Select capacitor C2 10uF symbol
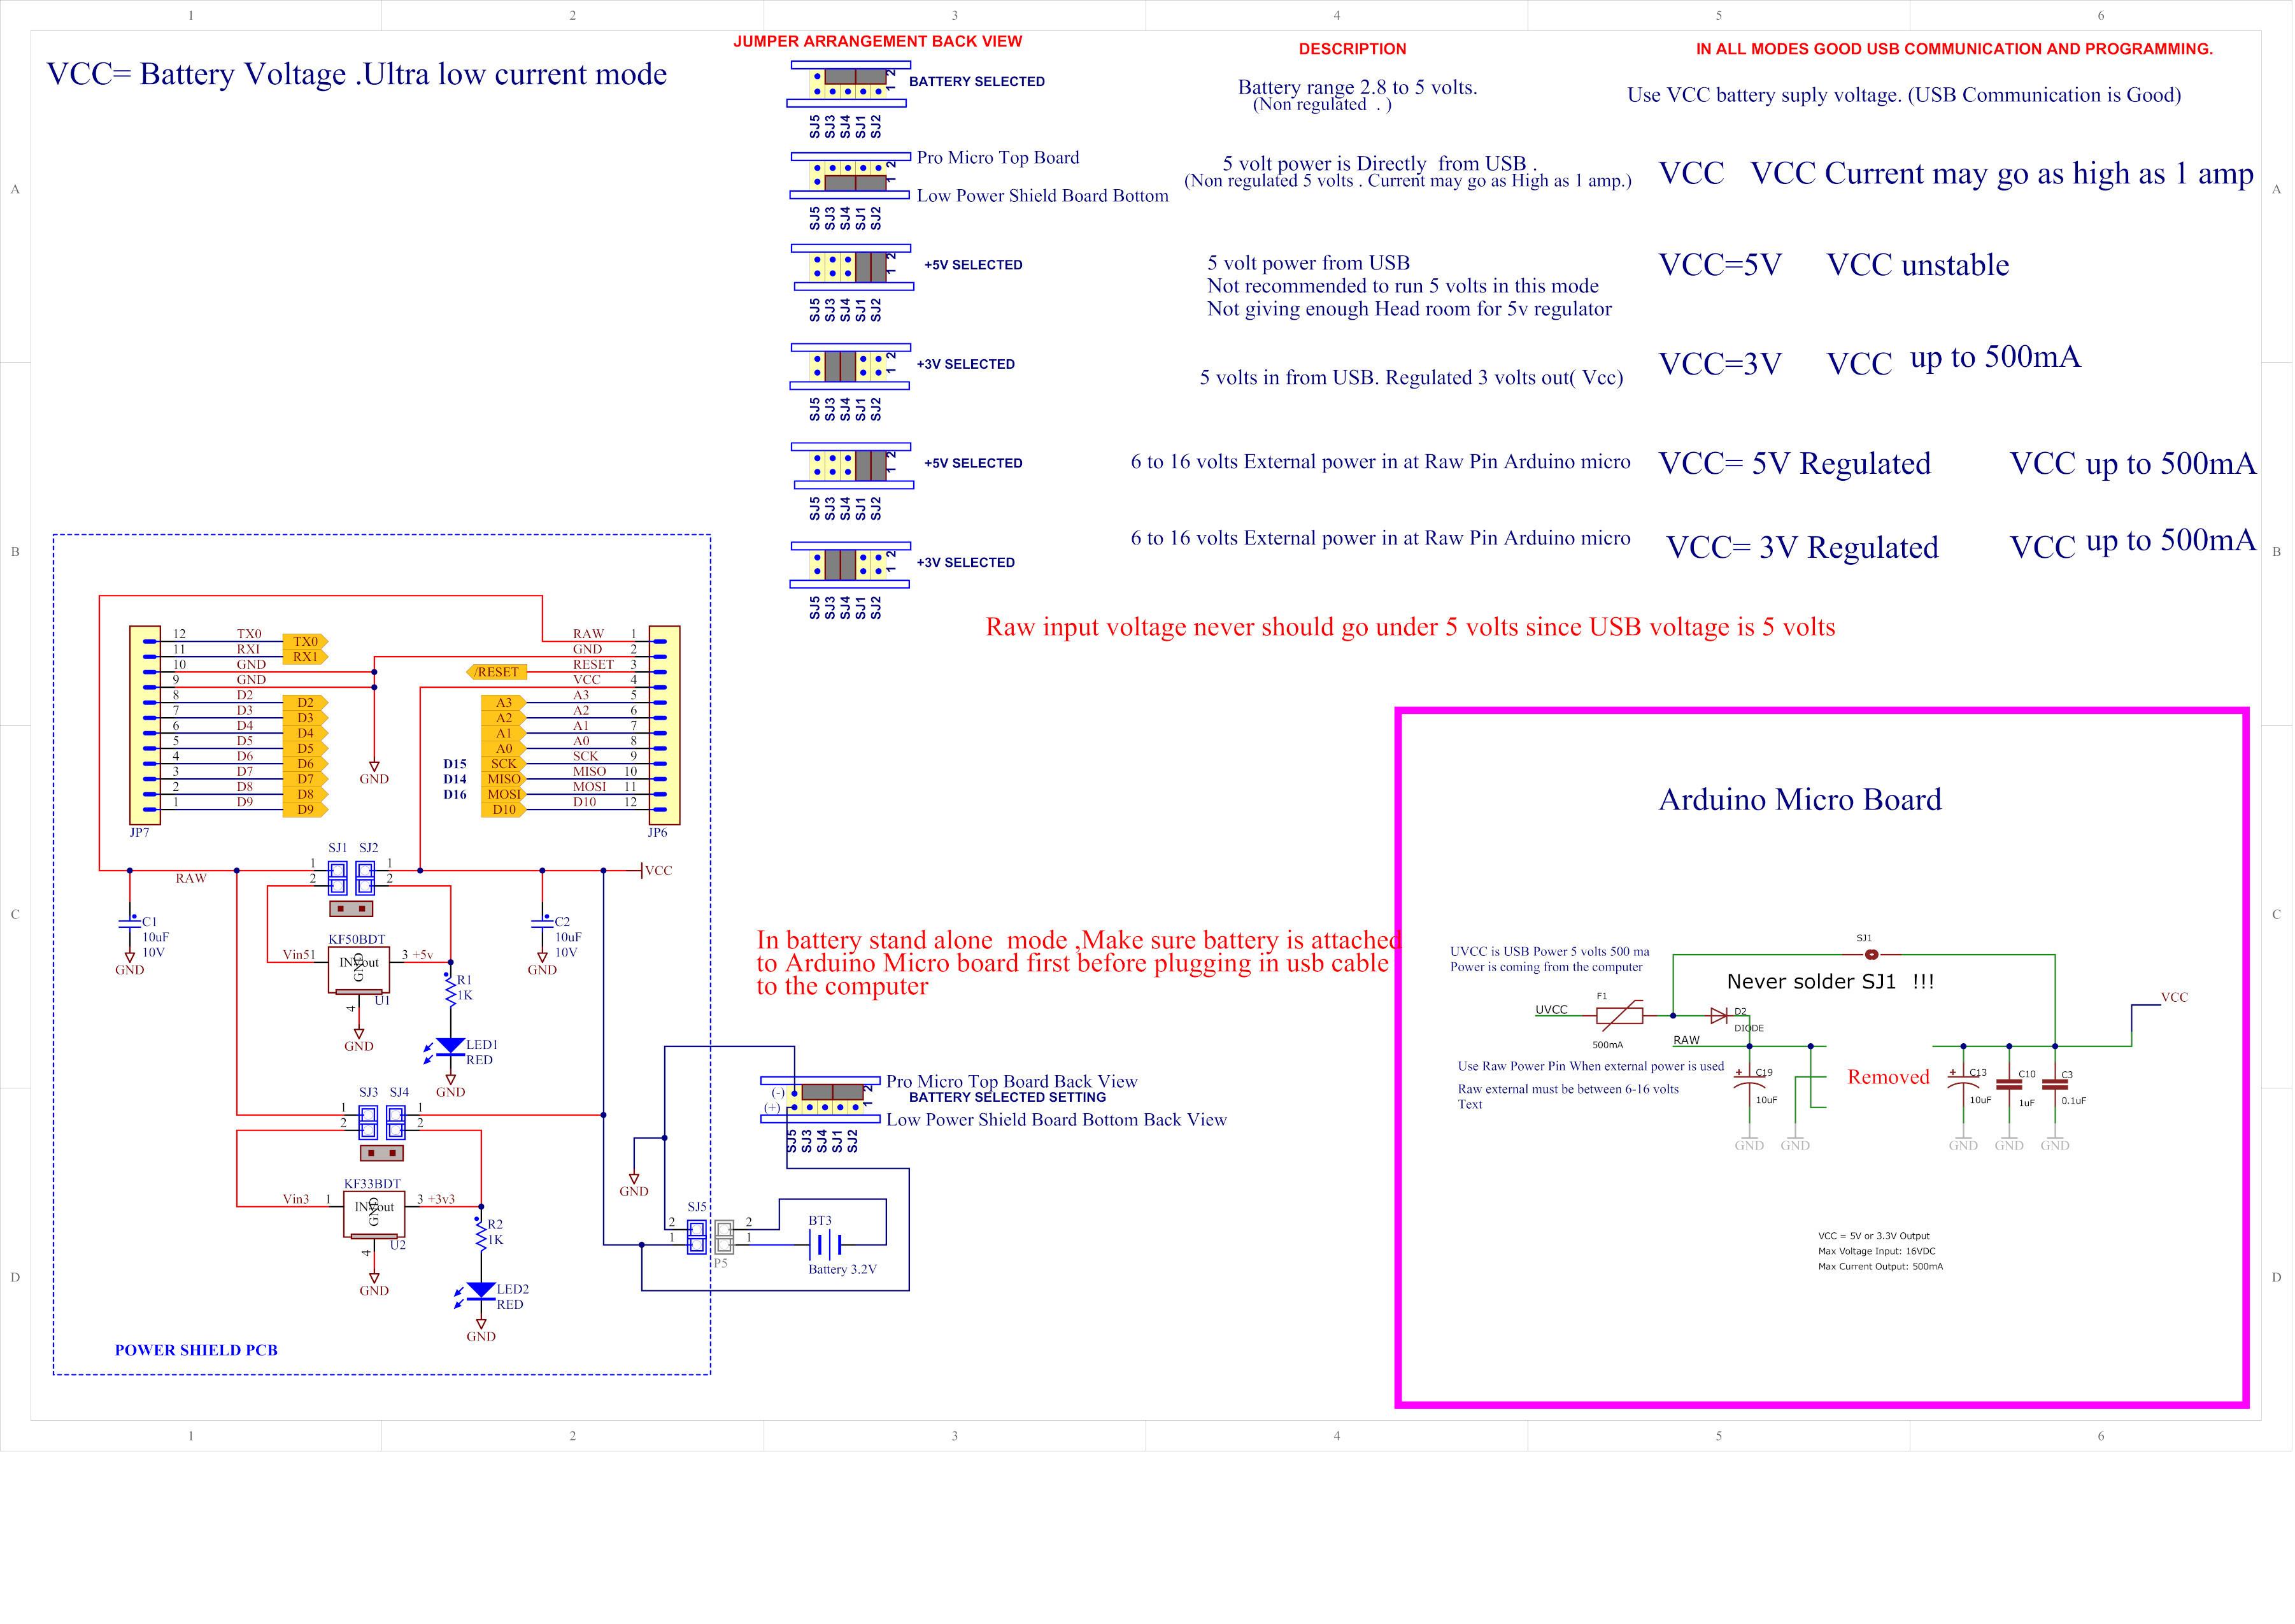2295x1624 pixels. 542,923
